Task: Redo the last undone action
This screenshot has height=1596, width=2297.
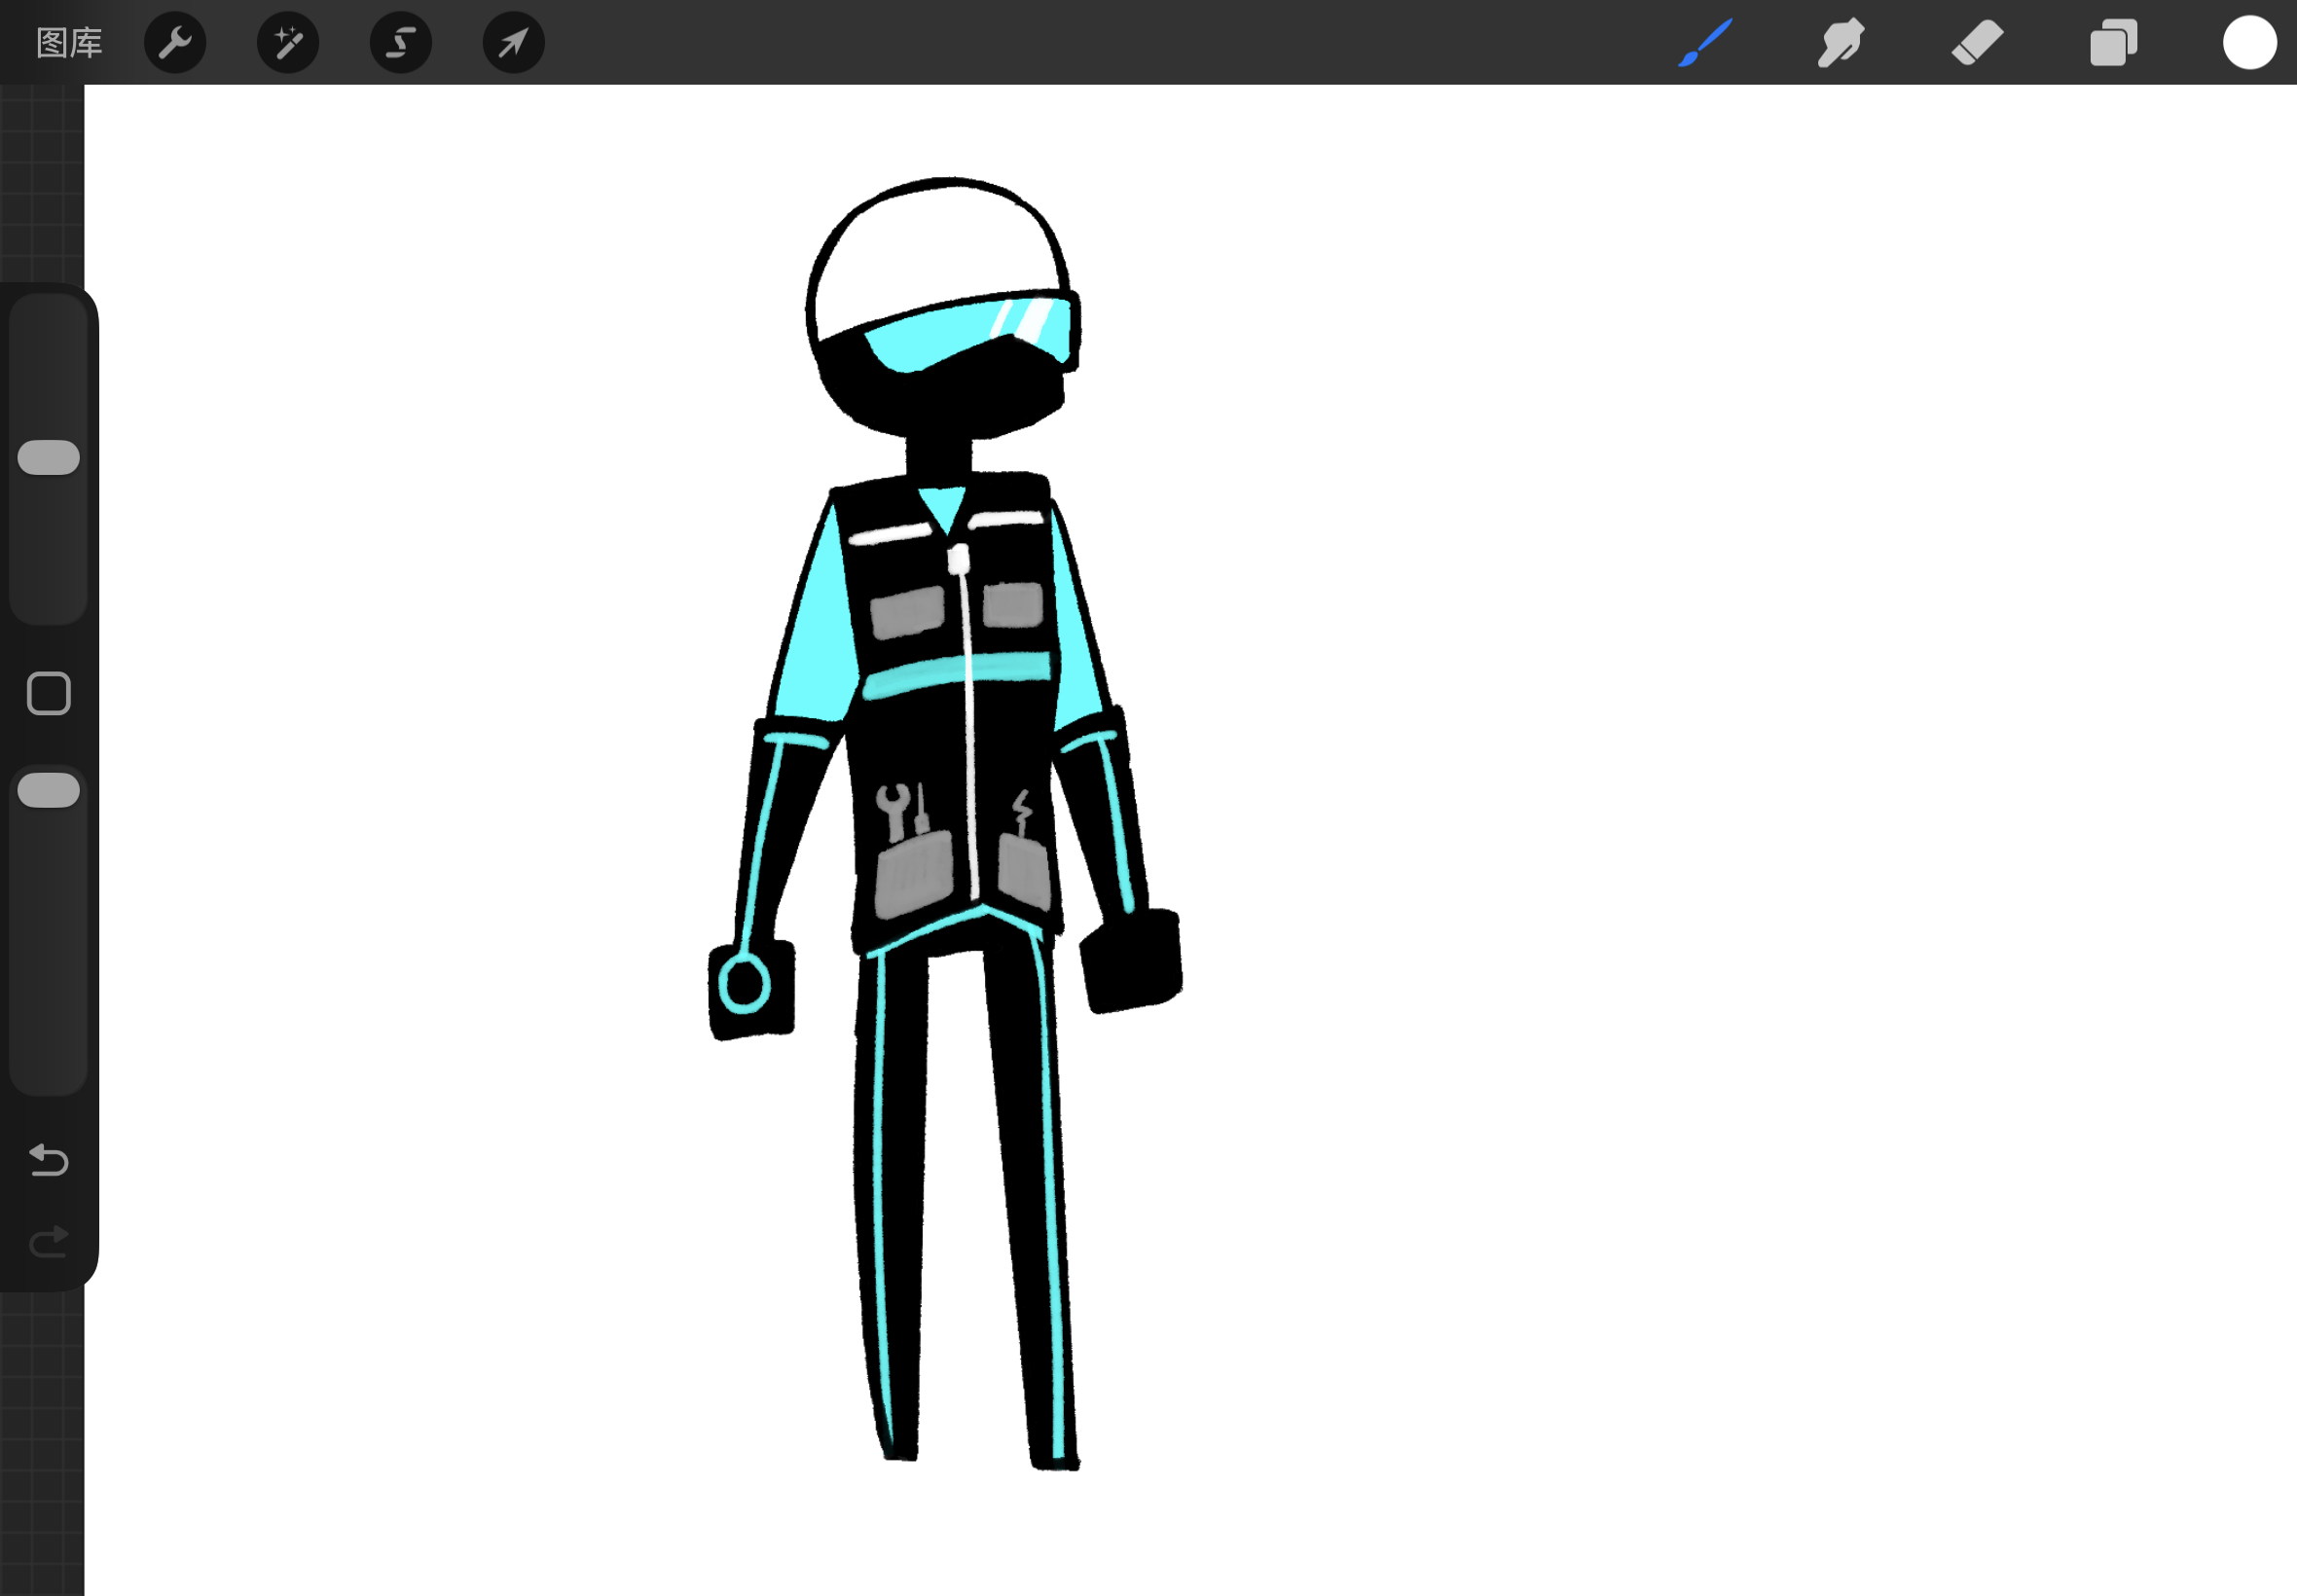Action: point(48,1243)
